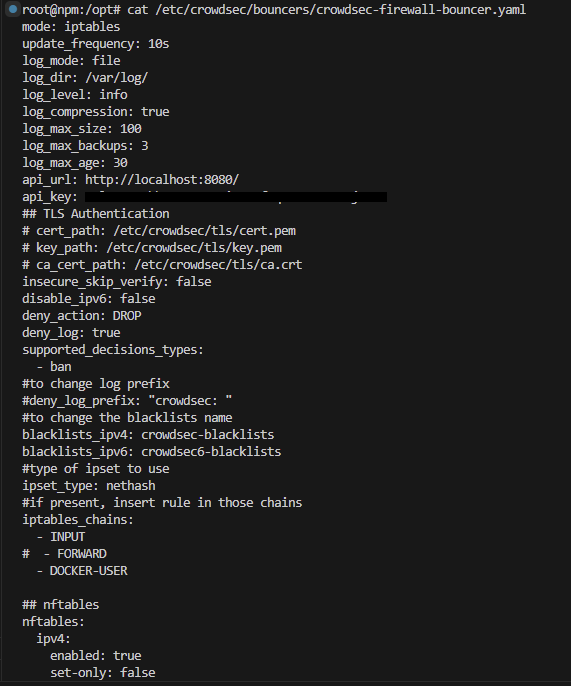Click the redacted api_key value
Viewport: 571px width, 686px height.
click(236, 197)
